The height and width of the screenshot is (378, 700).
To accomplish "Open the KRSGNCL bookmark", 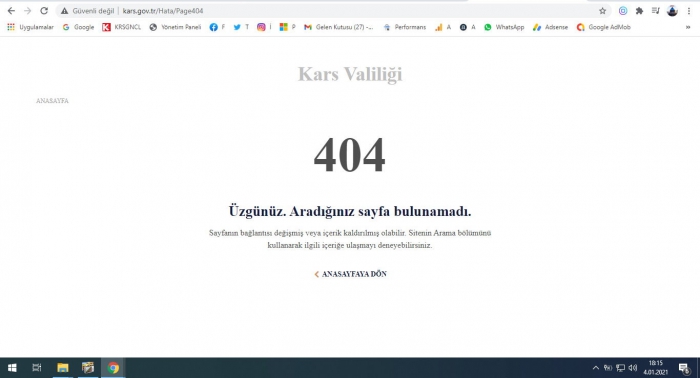I will pyautogui.click(x=121, y=27).
